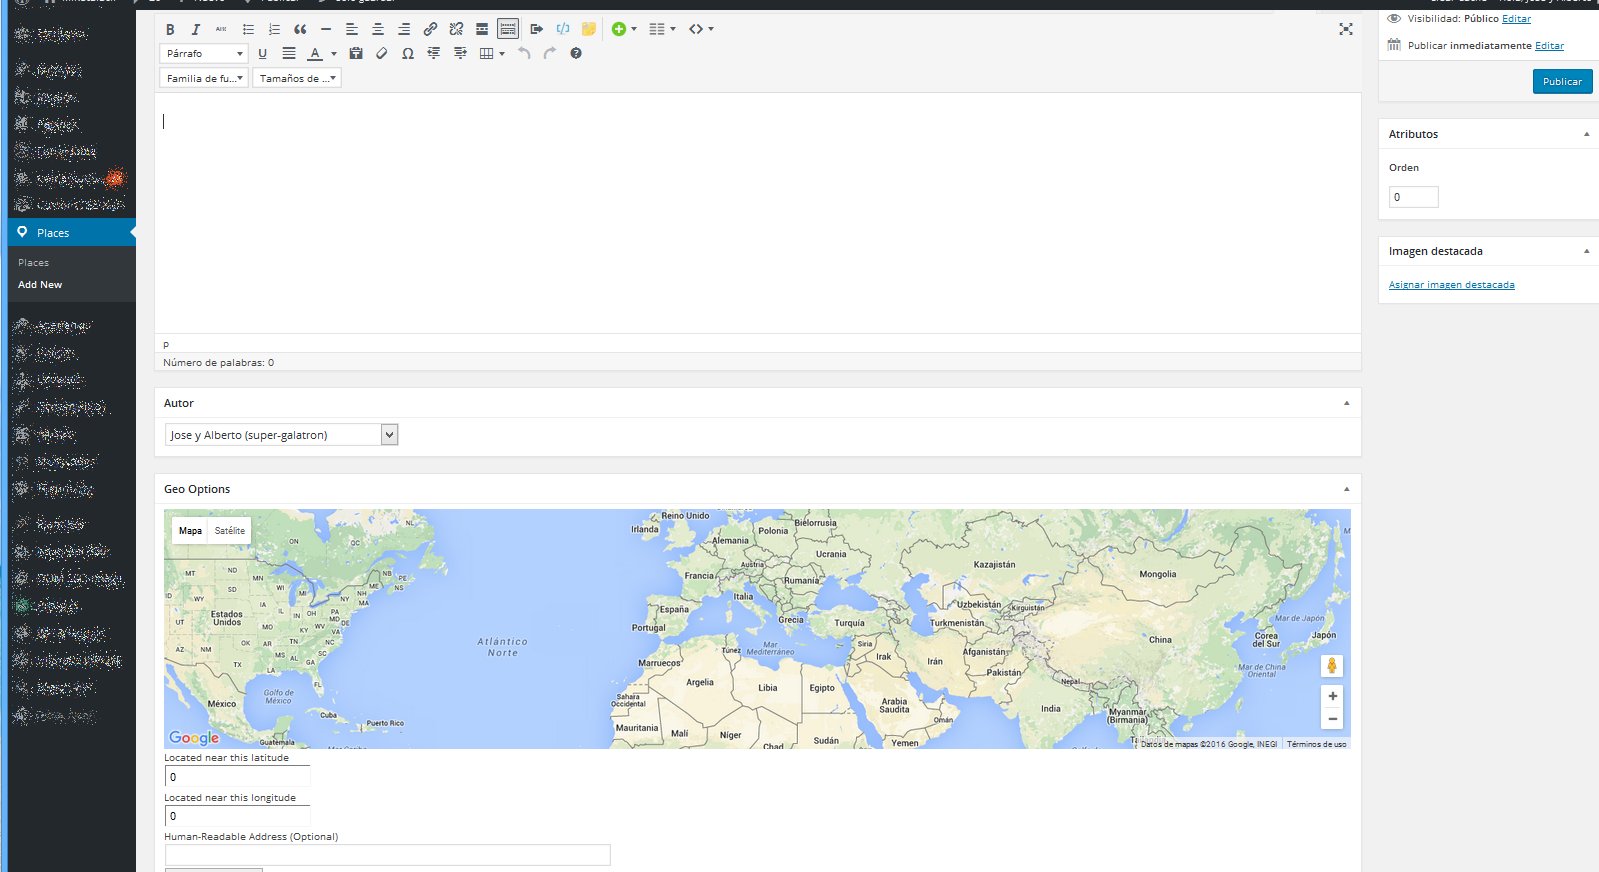
Task: Remove link with unlink icon
Action: click(x=456, y=29)
